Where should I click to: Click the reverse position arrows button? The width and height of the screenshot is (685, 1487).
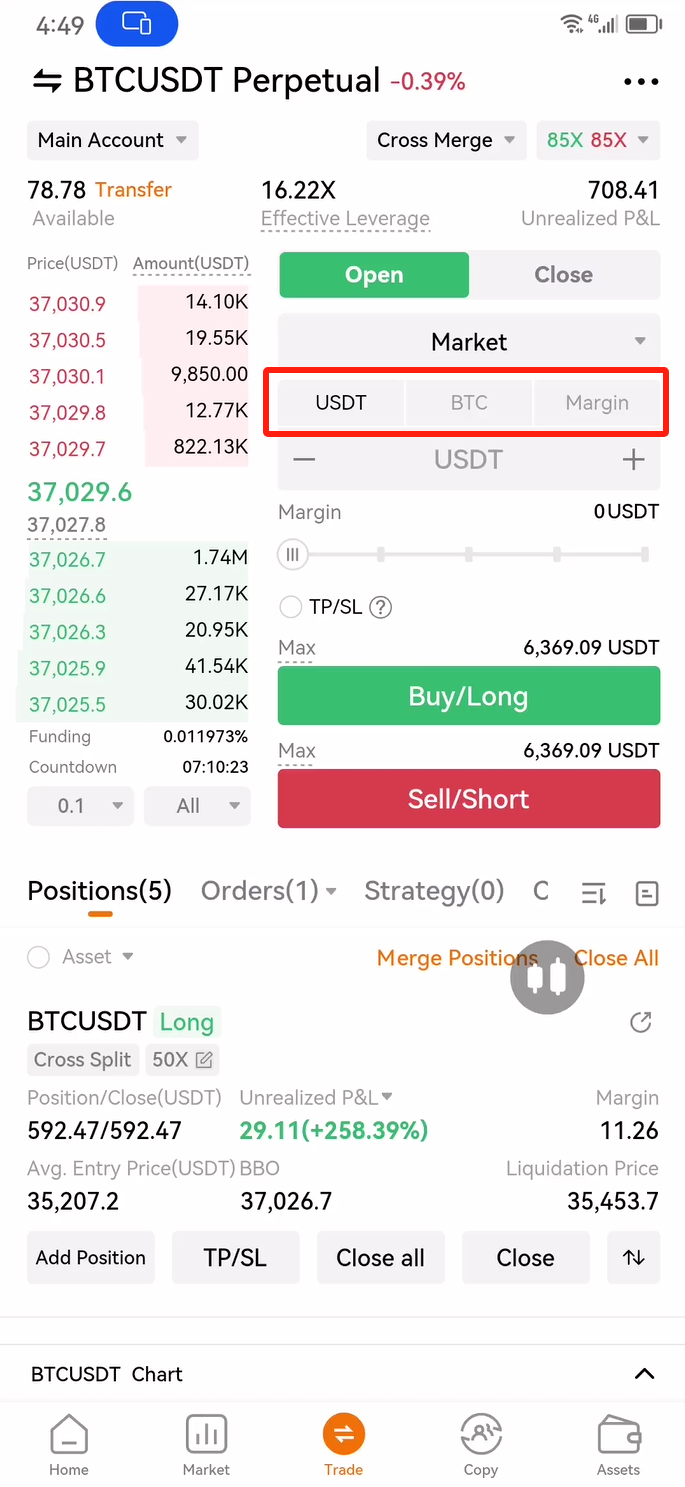click(x=633, y=1258)
